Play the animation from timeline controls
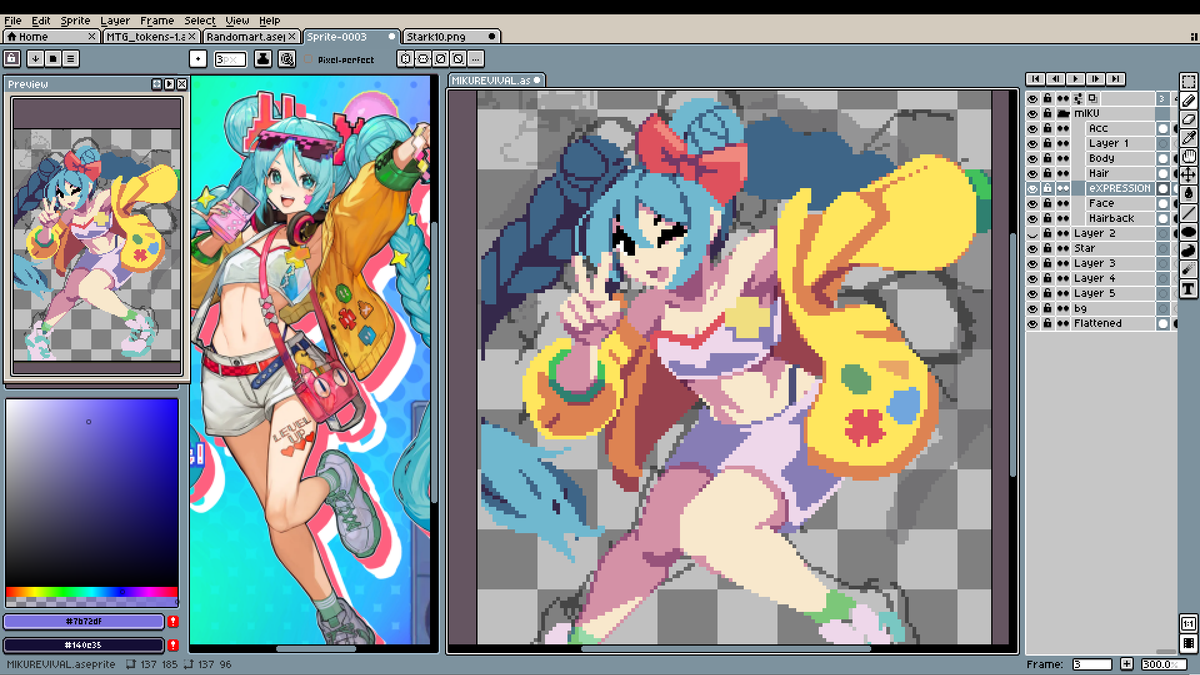This screenshot has width=1200, height=675. coord(1076,79)
